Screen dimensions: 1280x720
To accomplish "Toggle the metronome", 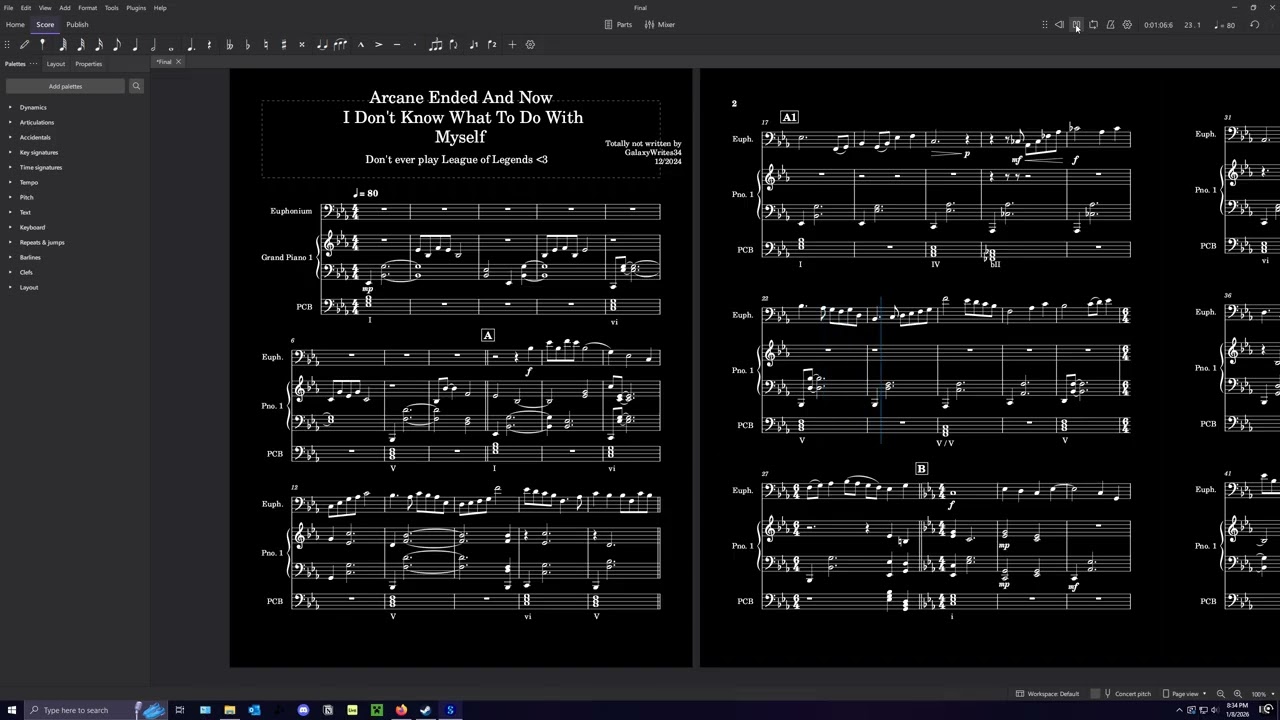I will click(1110, 25).
